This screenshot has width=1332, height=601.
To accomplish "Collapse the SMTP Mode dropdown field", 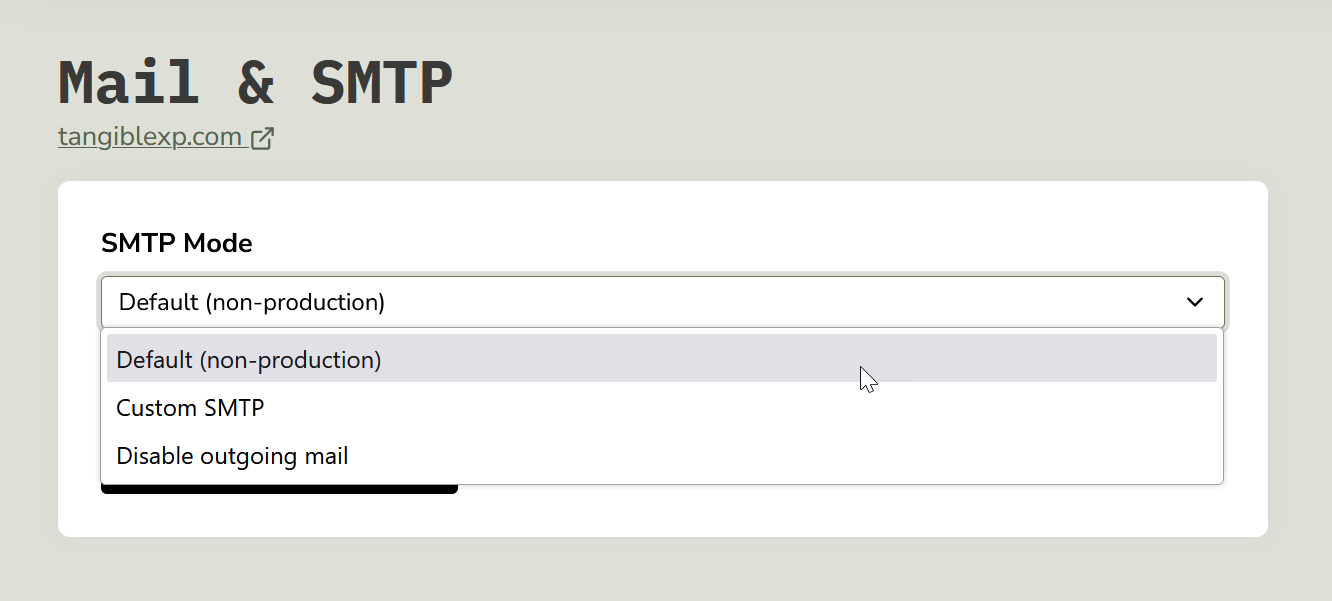I will [x=660, y=302].
